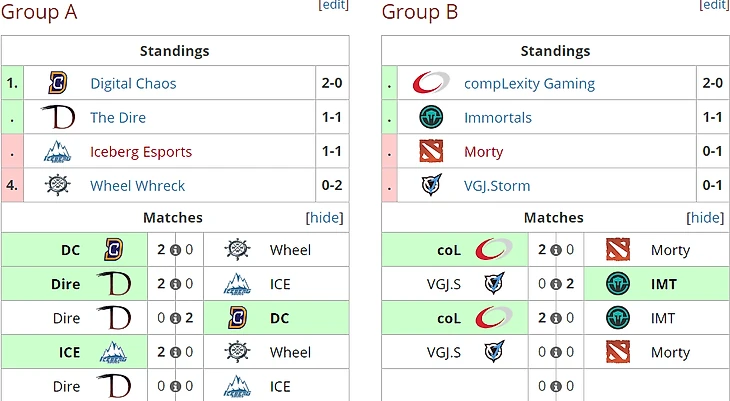Click the Immortals logo in Group B standings
The height and width of the screenshot is (401, 730).
click(430, 118)
